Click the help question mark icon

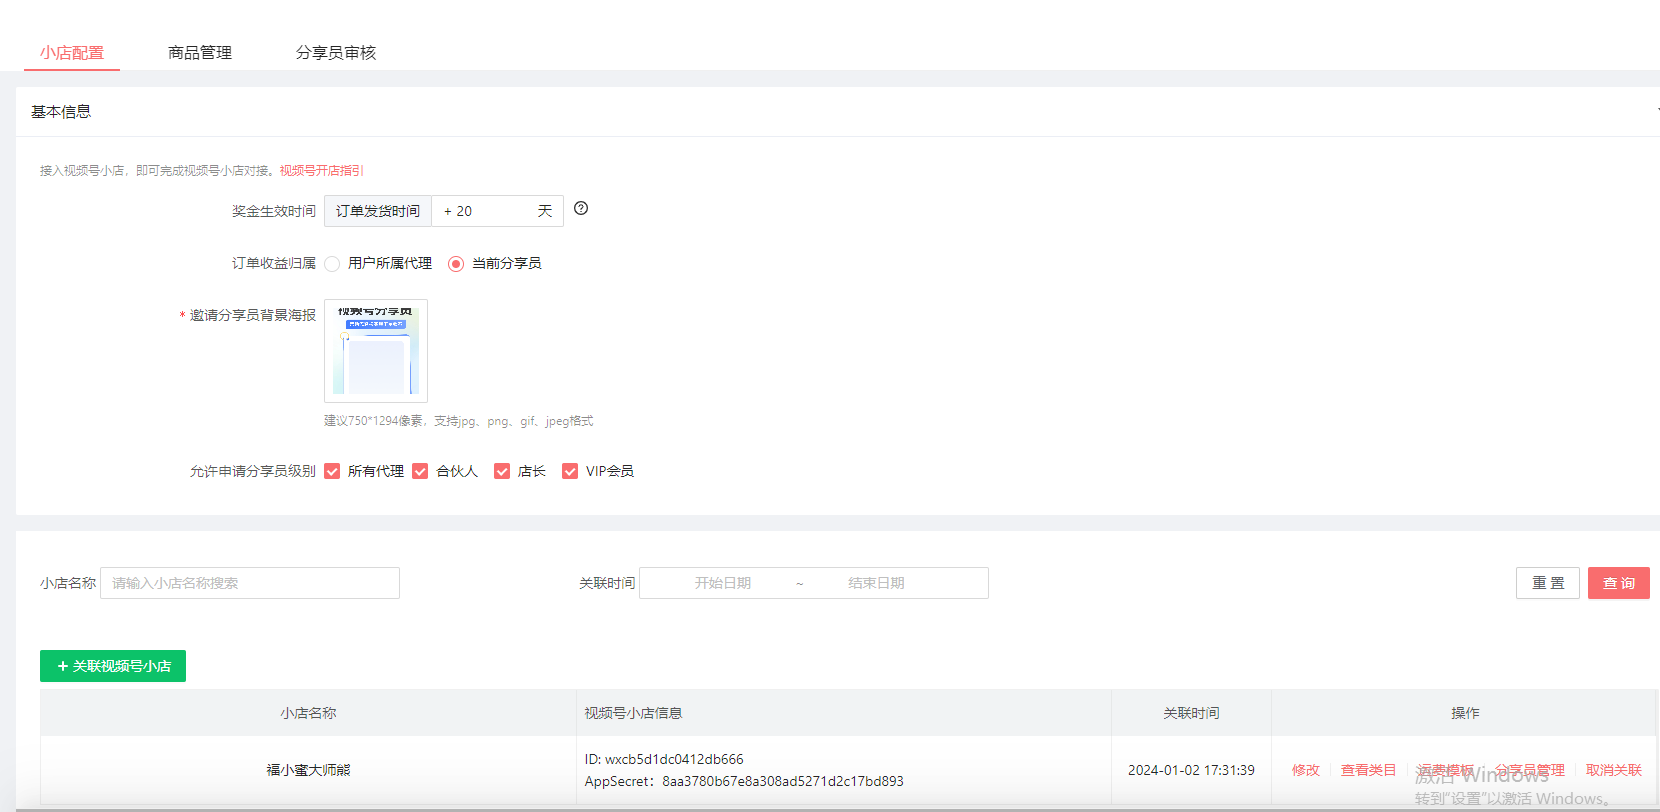(x=581, y=209)
